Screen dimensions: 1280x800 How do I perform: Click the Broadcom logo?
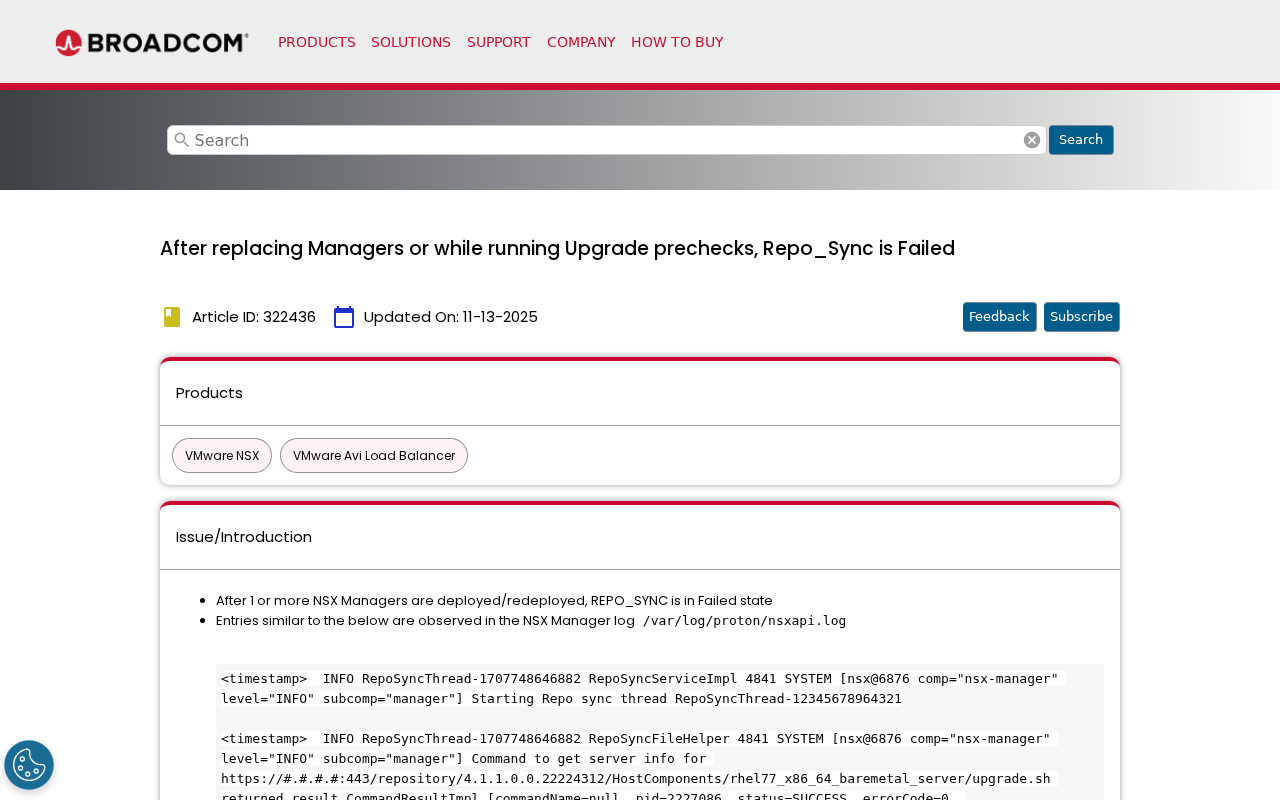click(151, 40)
